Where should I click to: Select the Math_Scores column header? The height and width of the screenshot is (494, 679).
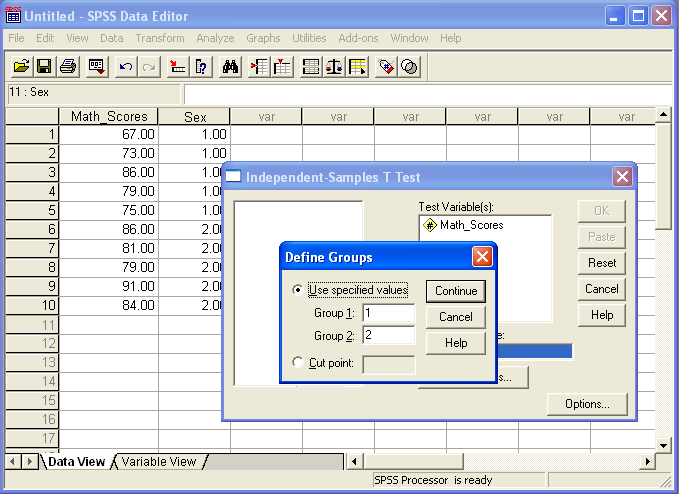[109, 116]
